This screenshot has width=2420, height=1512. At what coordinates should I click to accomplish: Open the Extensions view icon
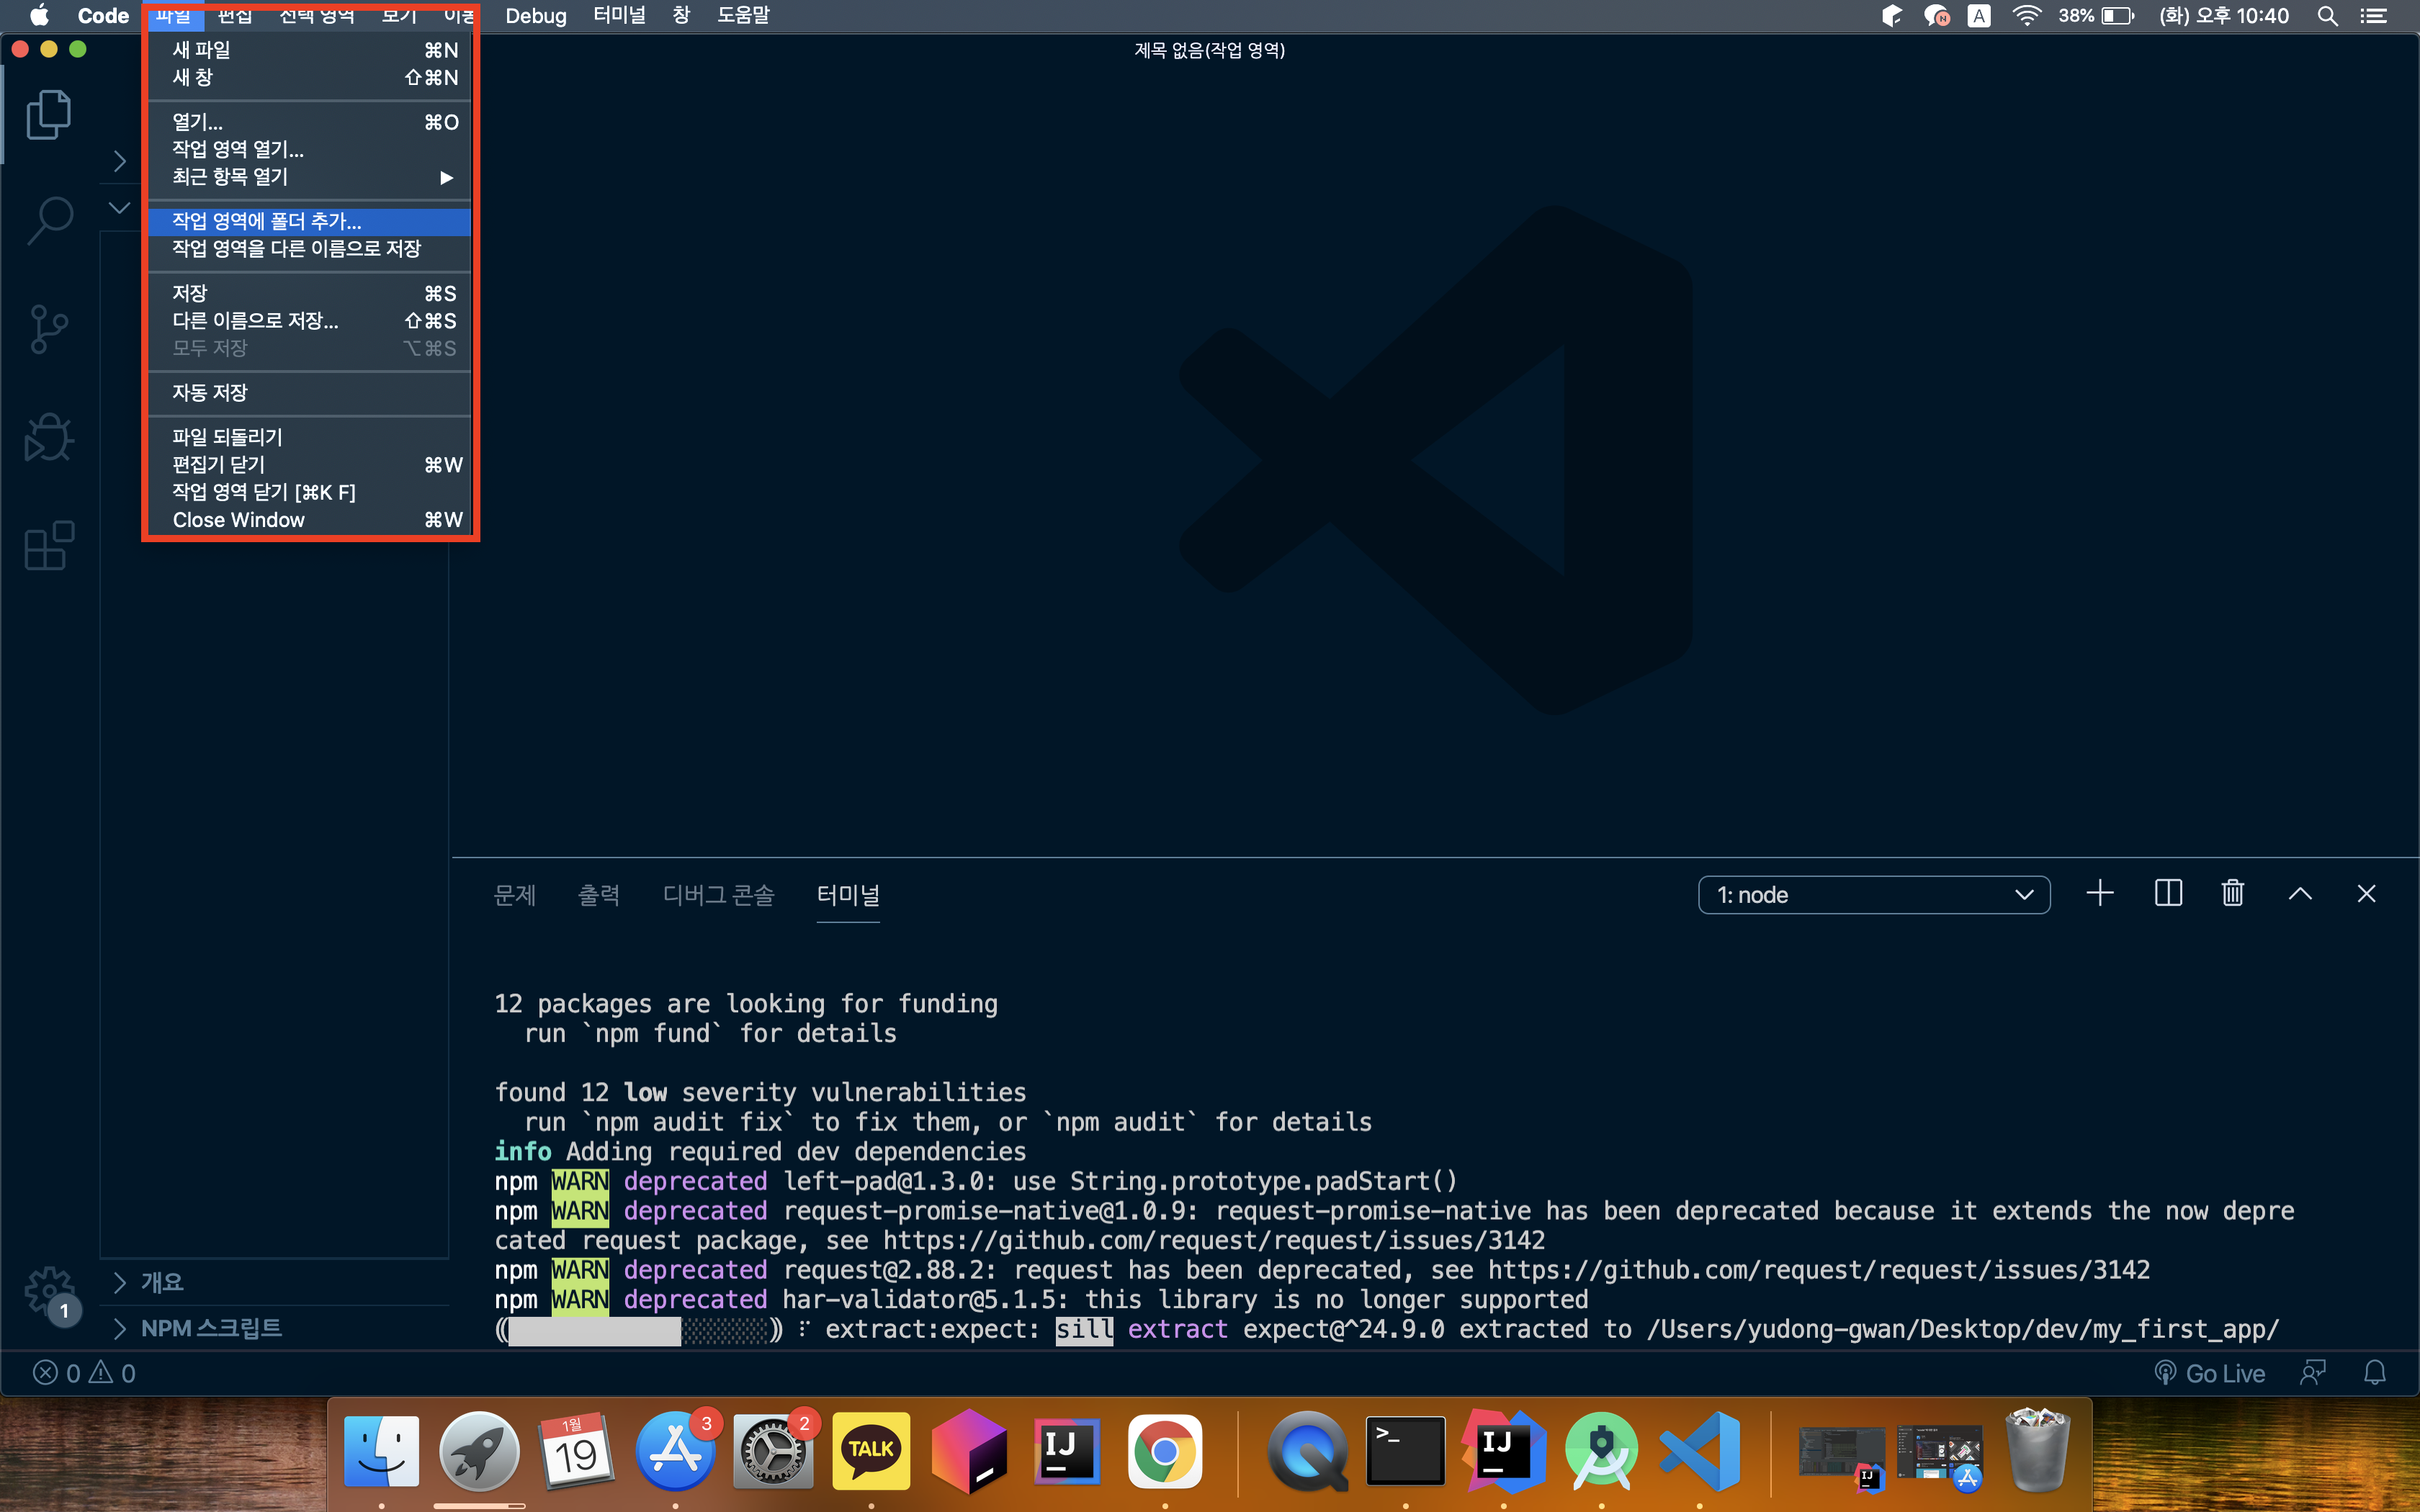point(48,546)
